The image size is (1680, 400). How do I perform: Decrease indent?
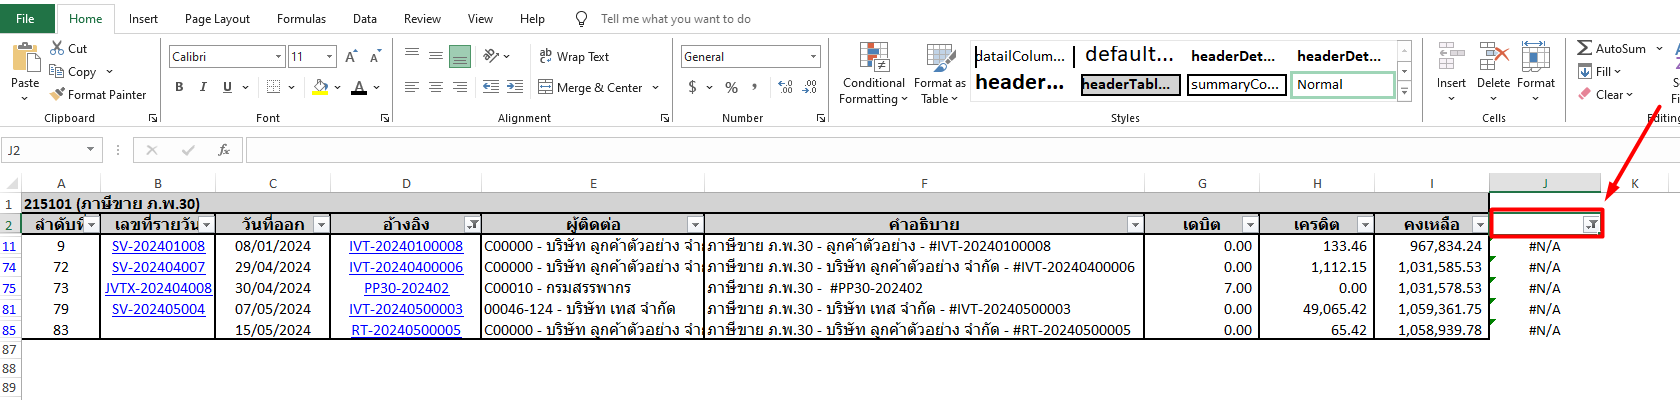(x=491, y=87)
